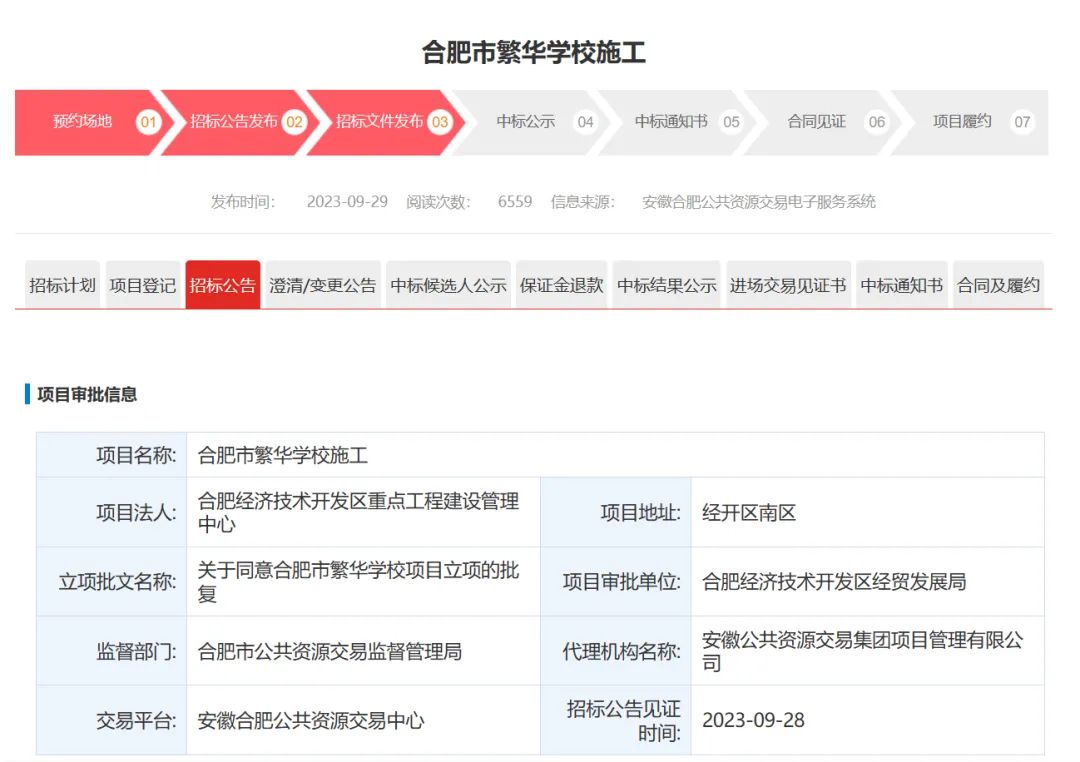Screen dimensions: 1080x762
Task: Click 合肥市公共资源交易监督管理局 cell
Action: coord(364,651)
